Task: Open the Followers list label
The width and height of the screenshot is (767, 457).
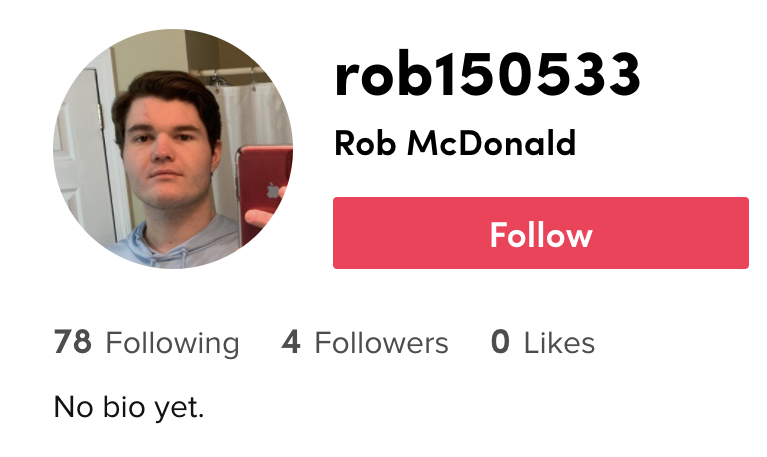Action: pyautogui.click(x=381, y=343)
